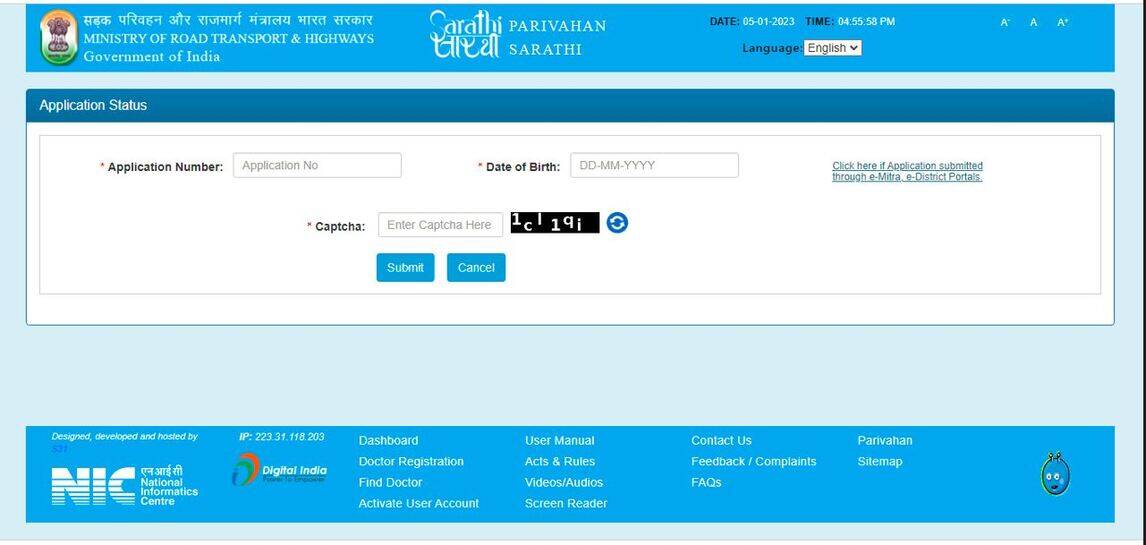
Task: Refresh the captcha image
Action: pos(617,223)
